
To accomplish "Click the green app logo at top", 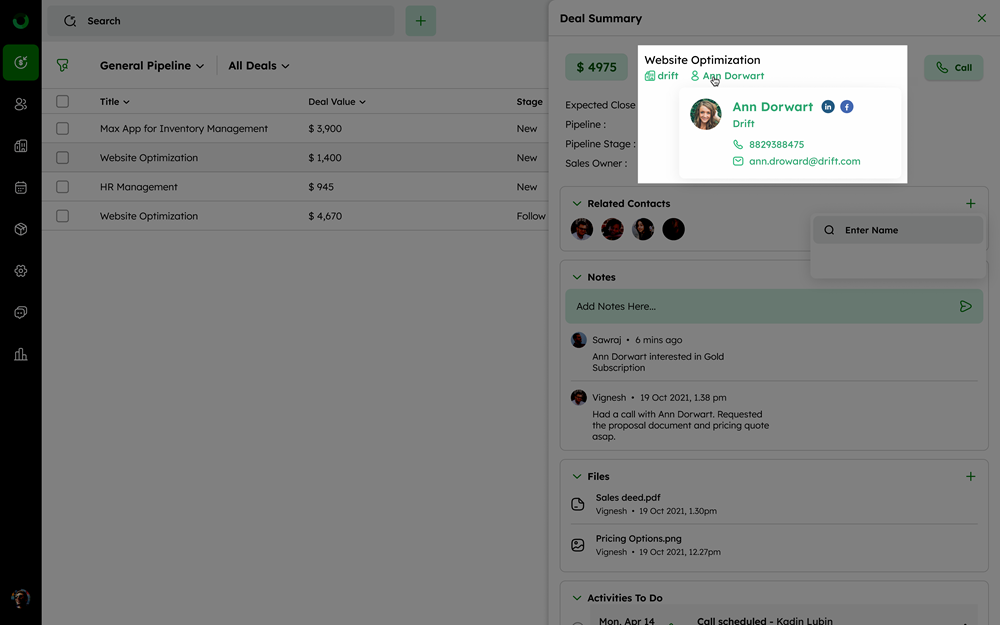I will click(x=20, y=21).
